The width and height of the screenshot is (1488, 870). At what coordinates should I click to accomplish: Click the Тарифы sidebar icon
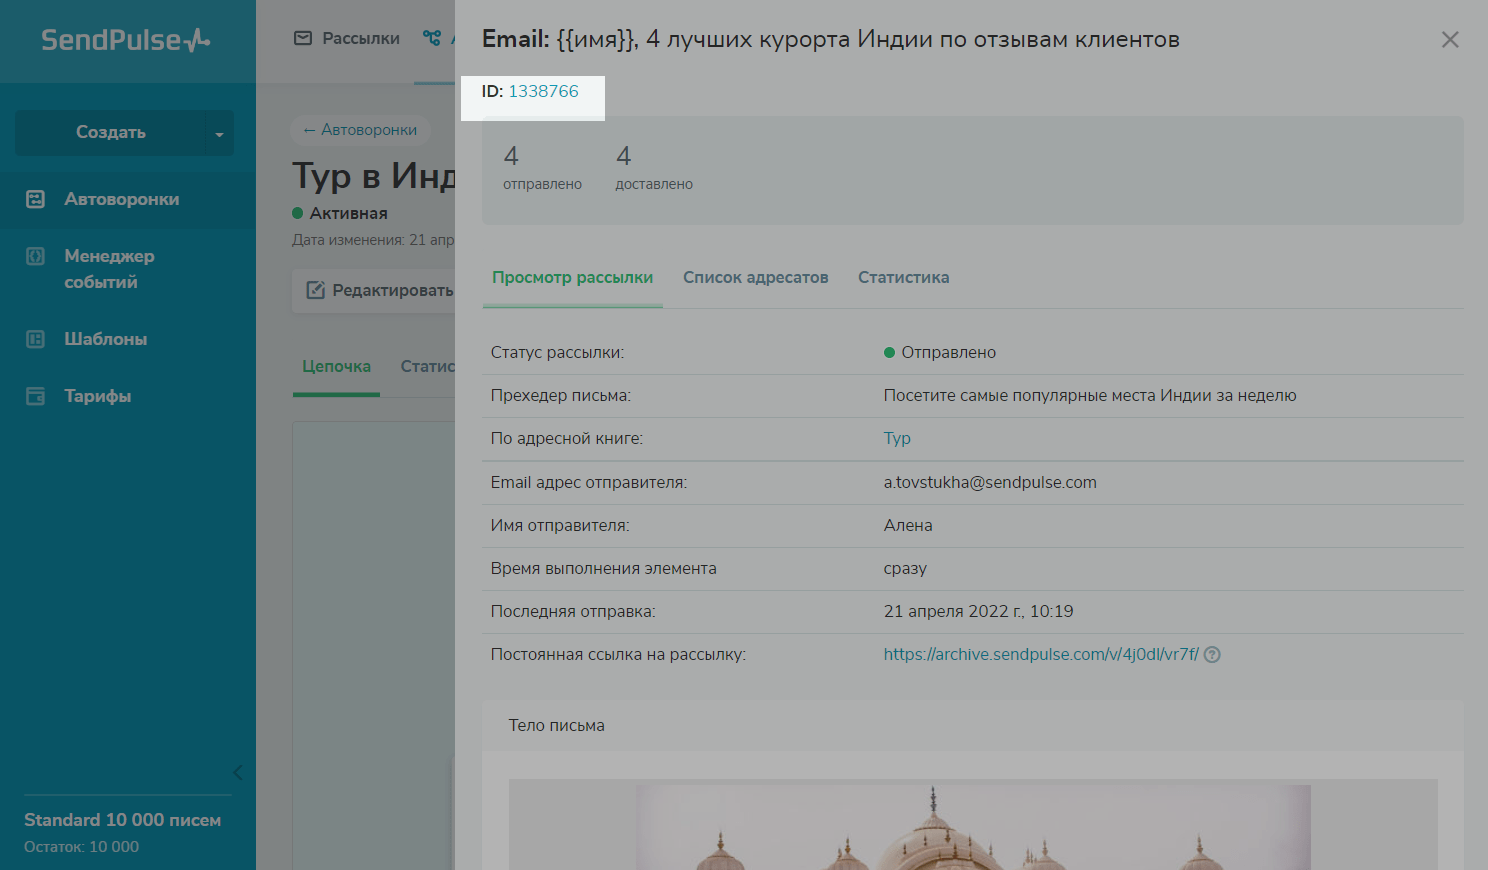point(36,396)
